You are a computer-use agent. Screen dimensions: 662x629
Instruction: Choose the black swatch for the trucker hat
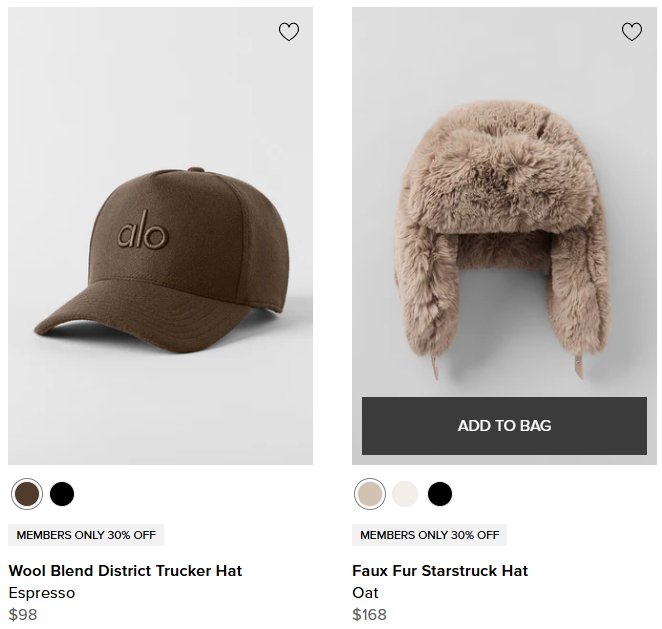click(62, 494)
